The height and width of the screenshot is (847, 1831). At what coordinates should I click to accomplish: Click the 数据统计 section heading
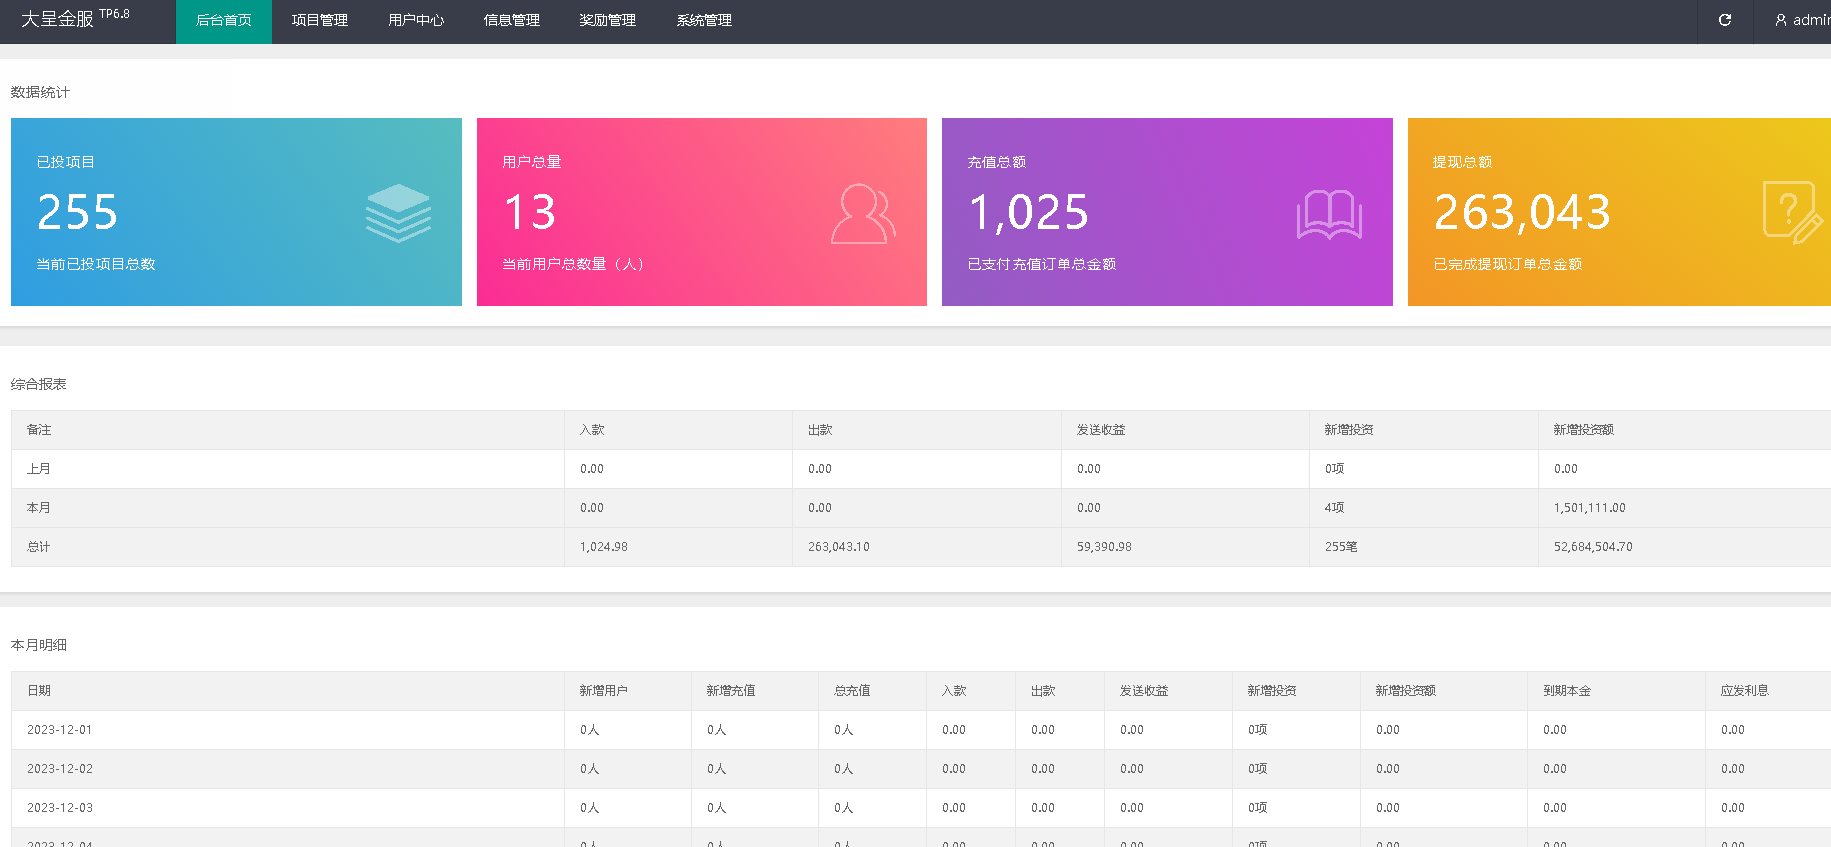(x=40, y=92)
